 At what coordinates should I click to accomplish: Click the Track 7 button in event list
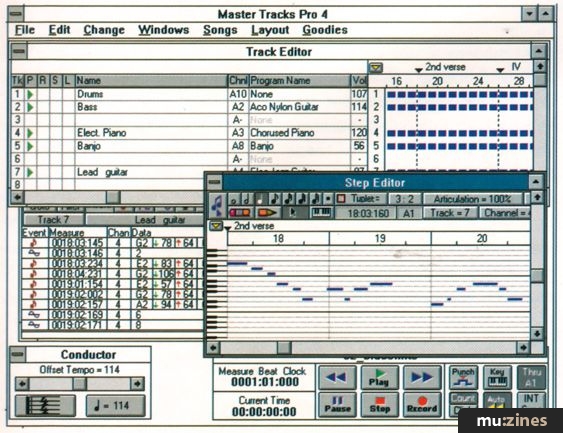click(53, 220)
